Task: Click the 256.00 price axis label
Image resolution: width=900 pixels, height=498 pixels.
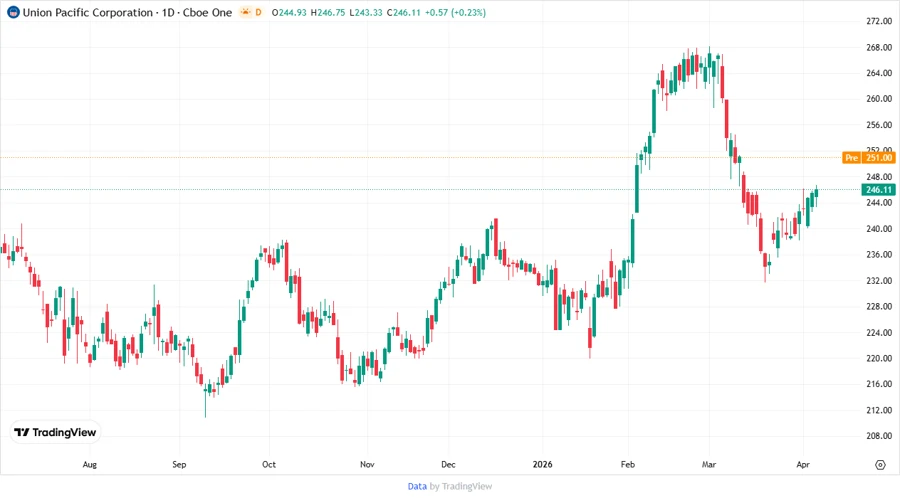Action: (x=879, y=124)
